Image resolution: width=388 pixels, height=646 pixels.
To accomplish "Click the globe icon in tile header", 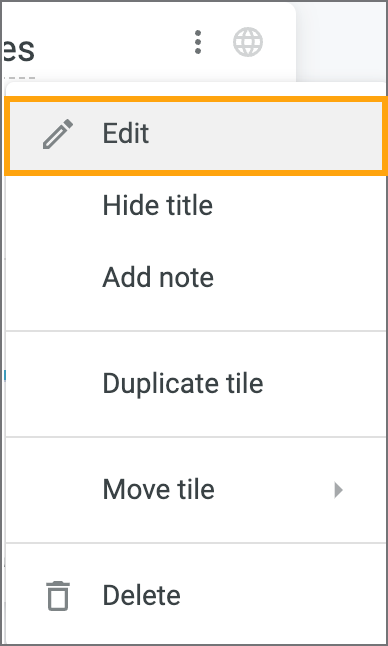I will [x=248, y=42].
